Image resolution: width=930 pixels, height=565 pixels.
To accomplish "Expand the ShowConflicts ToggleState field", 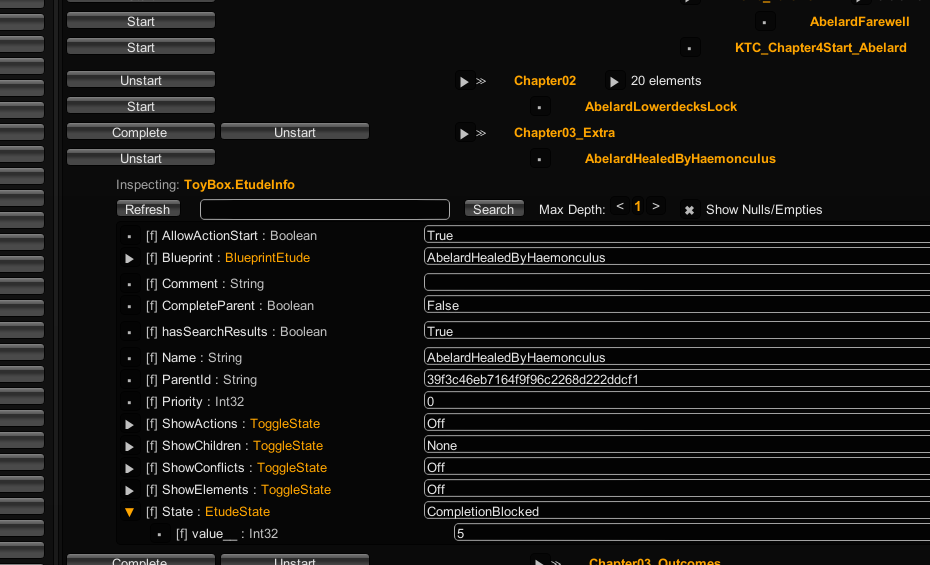I will click(x=129, y=468).
